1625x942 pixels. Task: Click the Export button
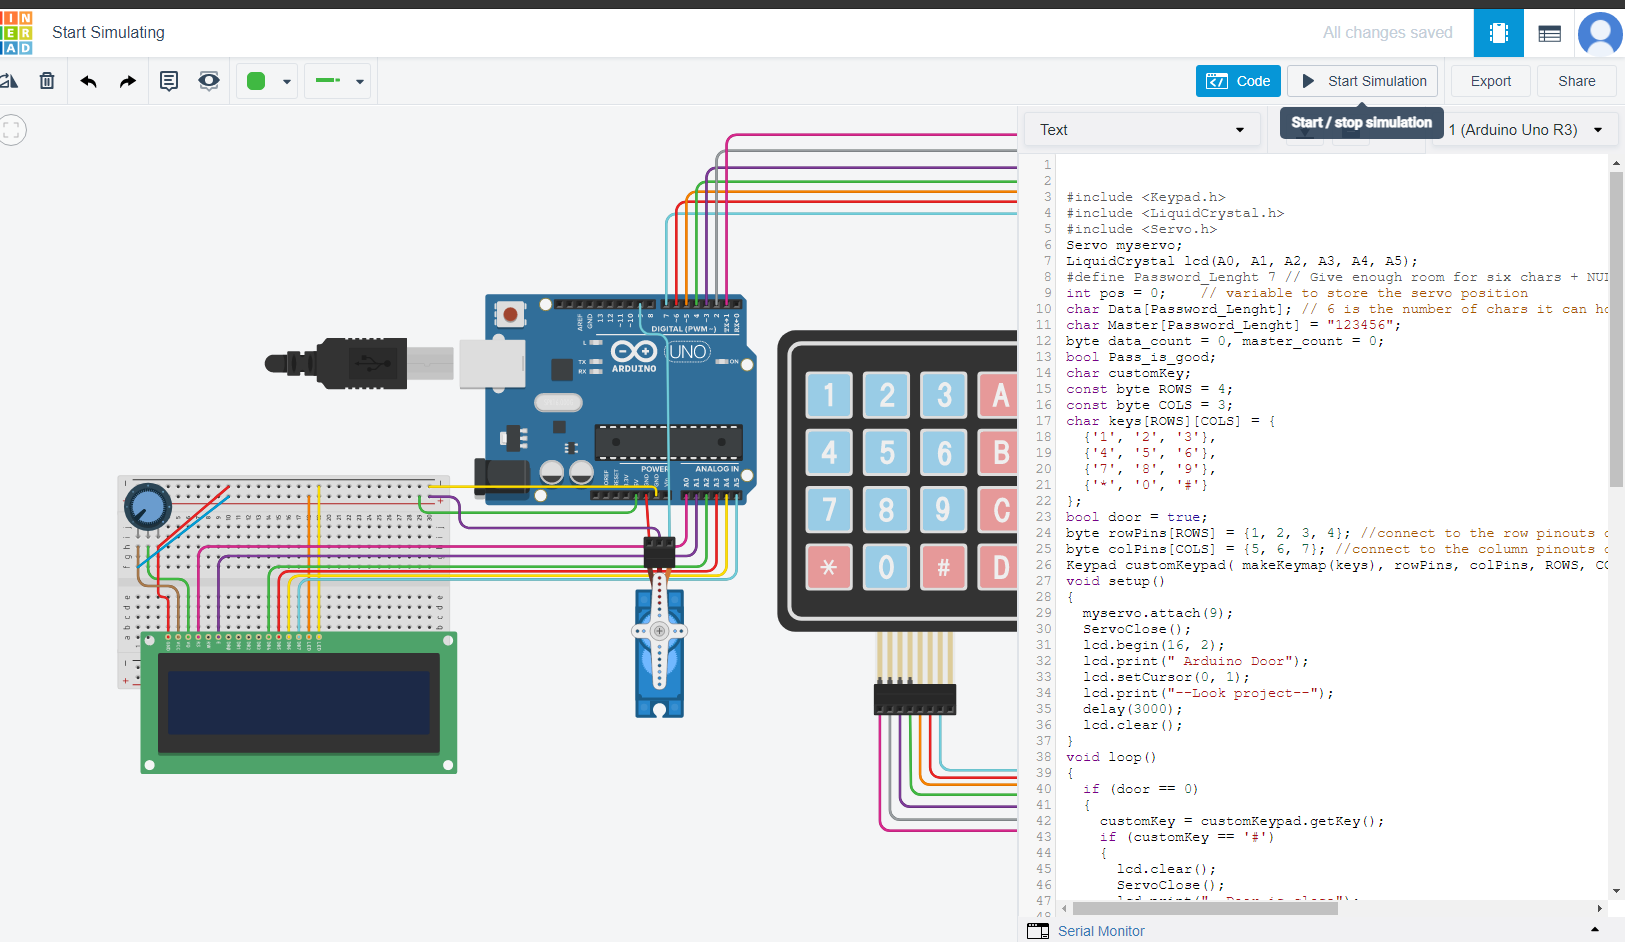pyautogui.click(x=1490, y=81)
